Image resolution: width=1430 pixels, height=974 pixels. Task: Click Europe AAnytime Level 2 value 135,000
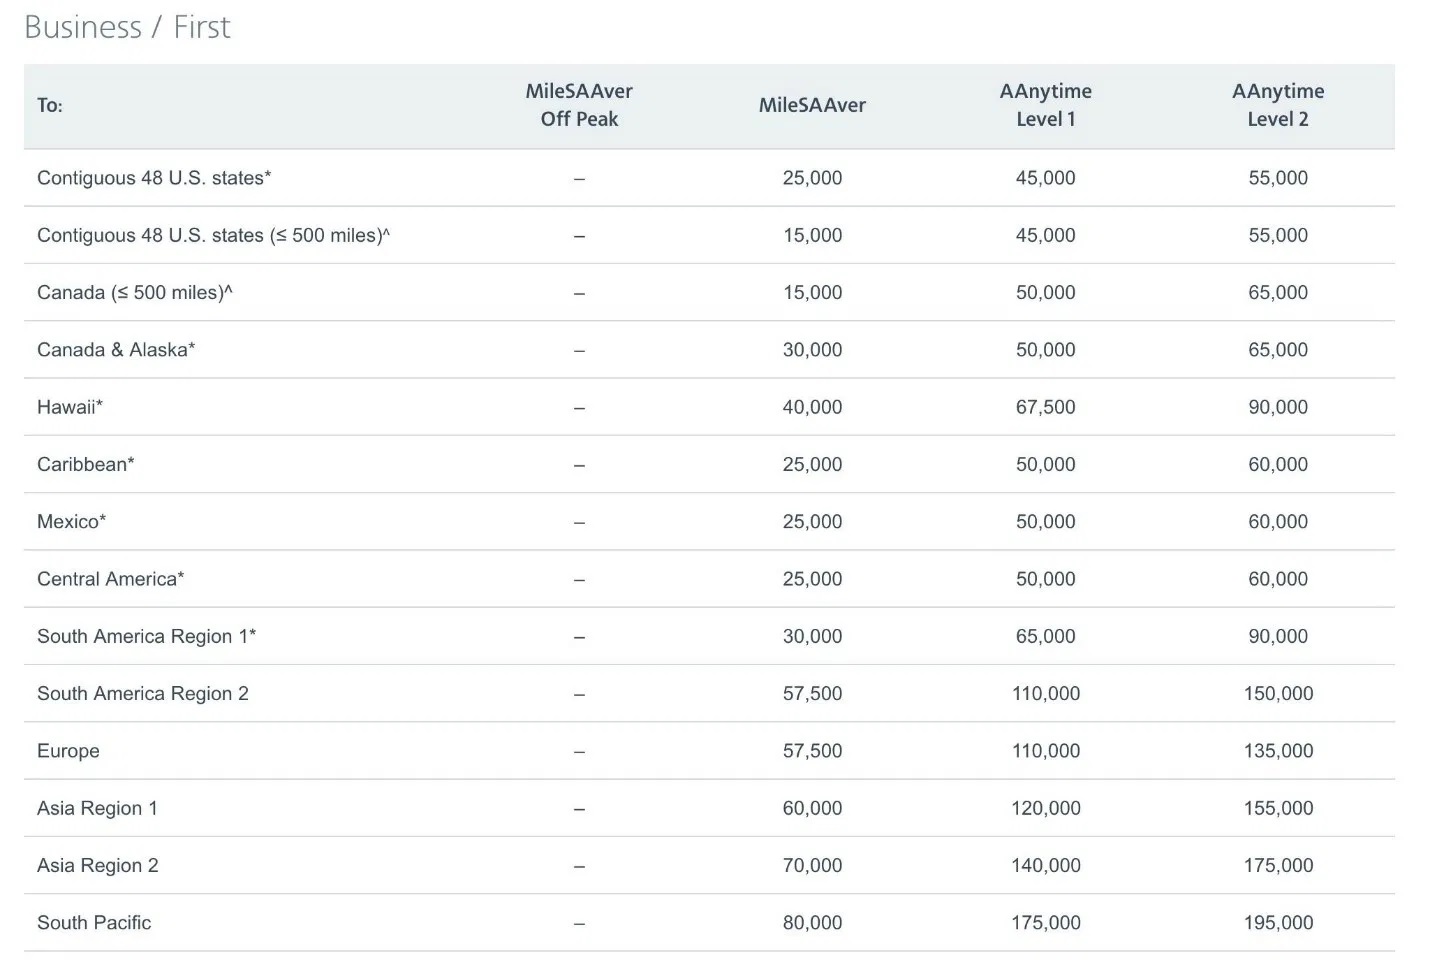point(1278,751)
